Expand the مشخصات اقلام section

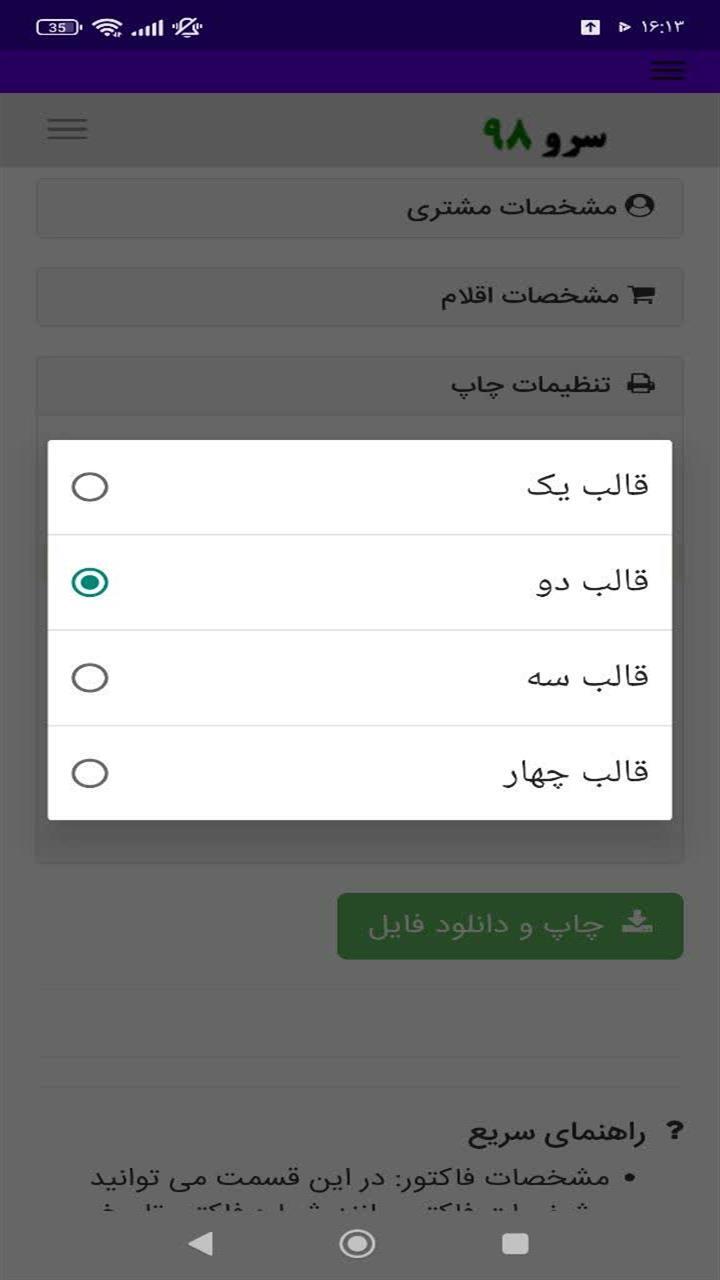530,296
